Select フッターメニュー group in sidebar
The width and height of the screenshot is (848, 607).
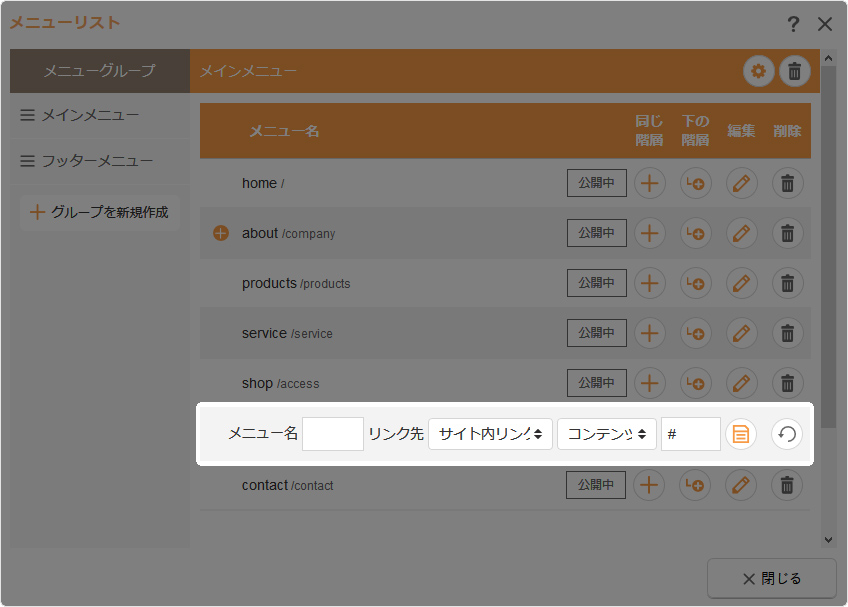pyautogui.click(x=100, y=161)
